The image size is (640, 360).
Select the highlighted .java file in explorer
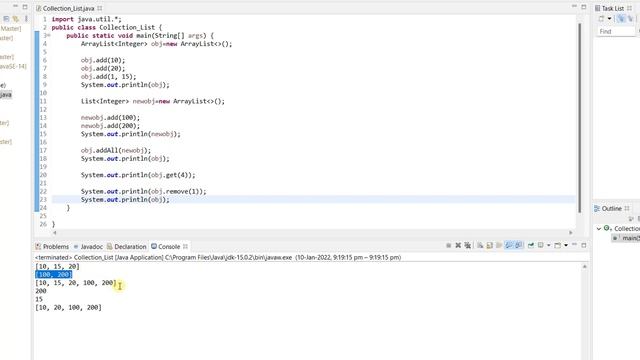tap(6, 95)
